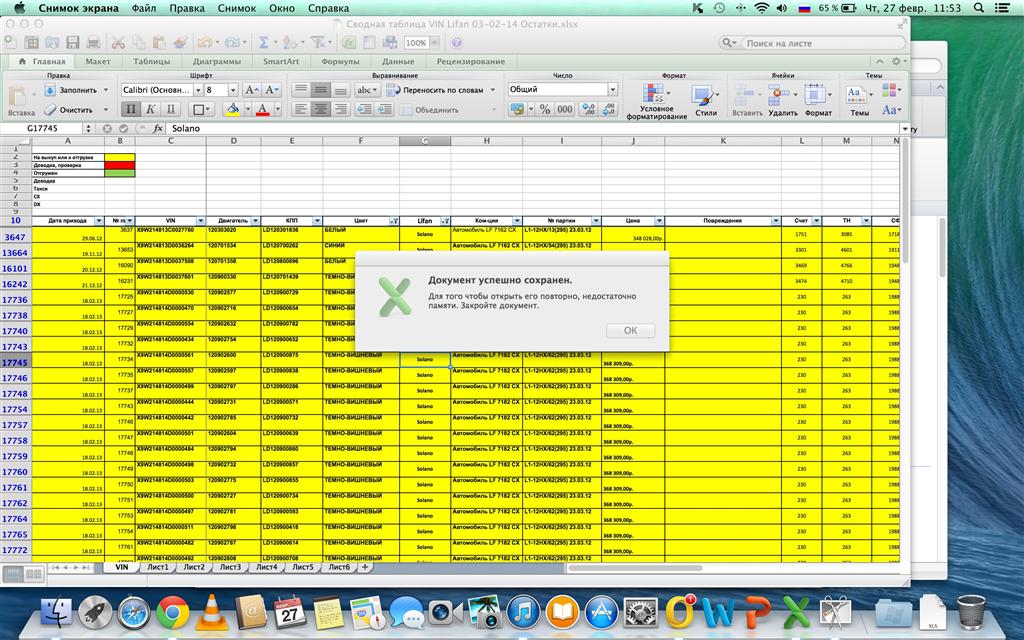Screen dimensions: 1024x640
Task: Open the Повреждения column filter dropdown
Action: point(775,221)
